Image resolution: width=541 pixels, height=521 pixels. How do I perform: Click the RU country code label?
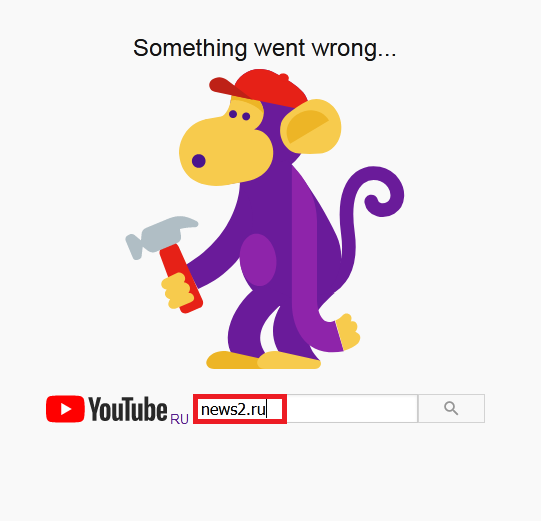[x=179, y=419]
